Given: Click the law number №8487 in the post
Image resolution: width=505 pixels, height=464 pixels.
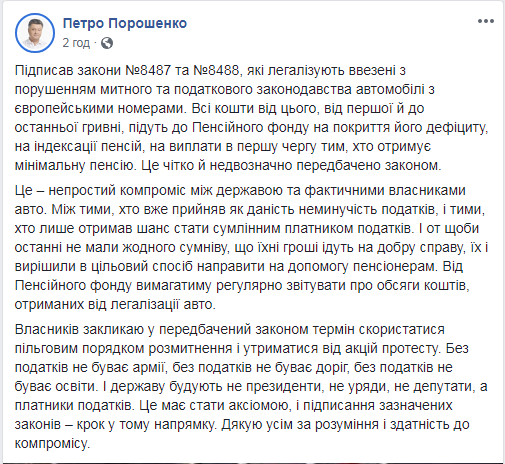Looking at the screenshot, I should (x=148, y=70).
